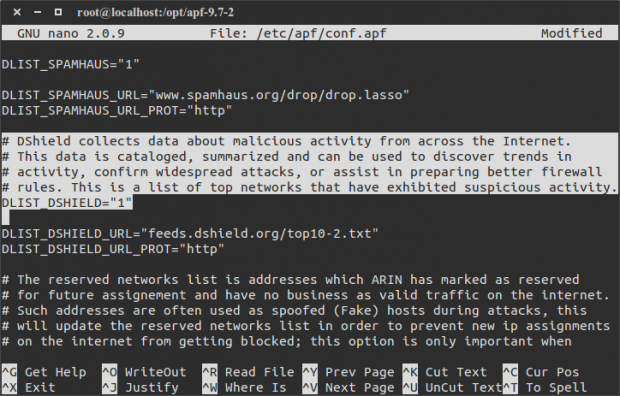Click the text cursor block below DLIST_DSHIELD
The height and width of the screenshot is (396, 620).
click(x=6, y=218)
